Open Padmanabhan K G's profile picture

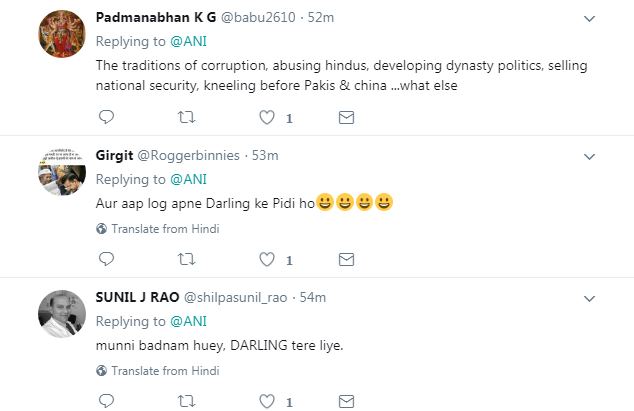tap(59, 38)
